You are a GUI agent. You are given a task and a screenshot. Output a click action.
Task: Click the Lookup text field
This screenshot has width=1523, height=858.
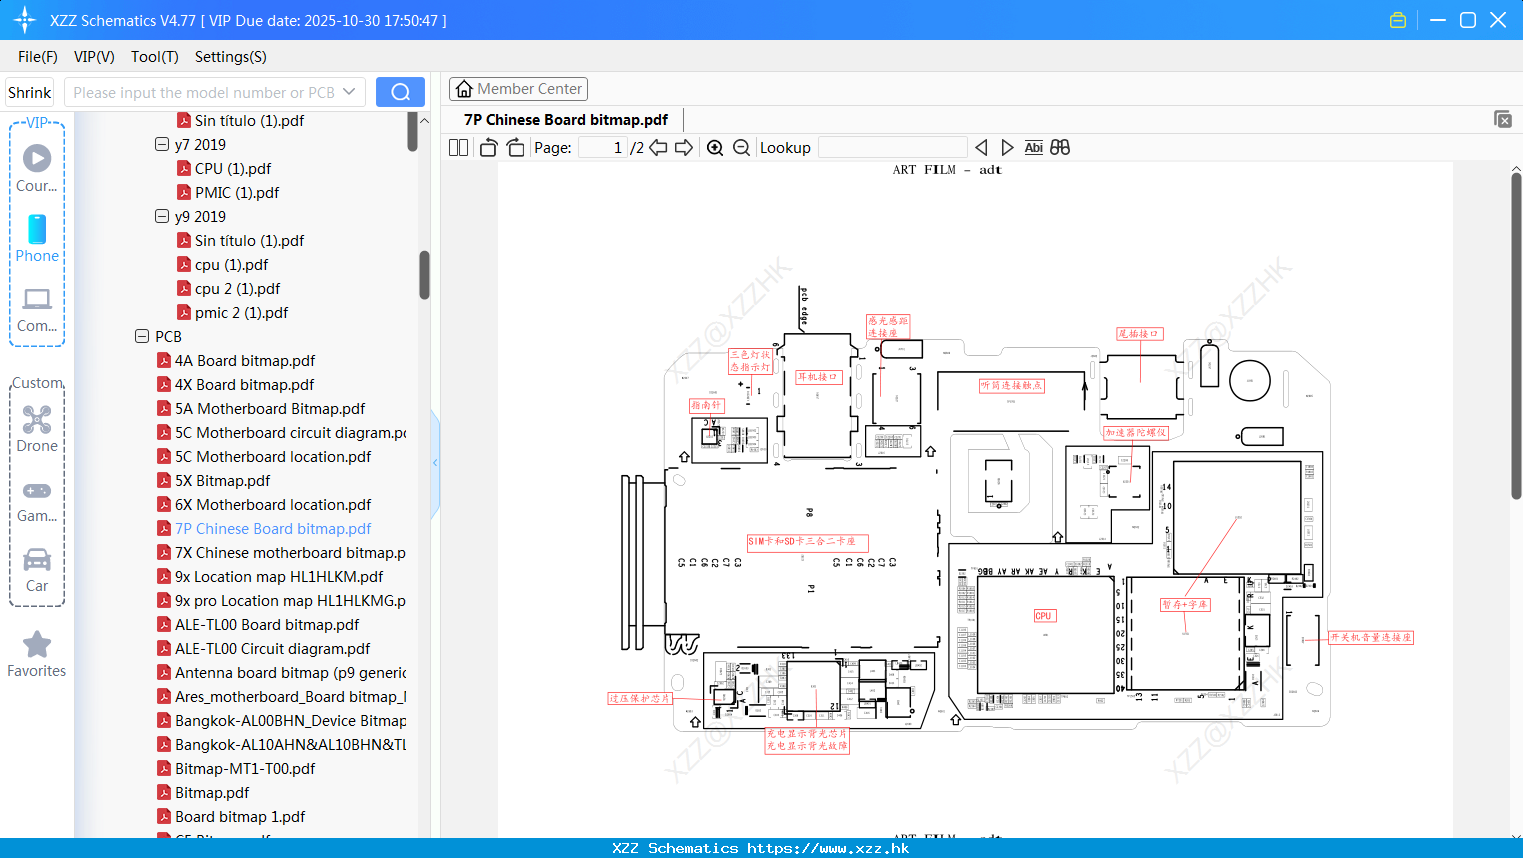point(892,148)
